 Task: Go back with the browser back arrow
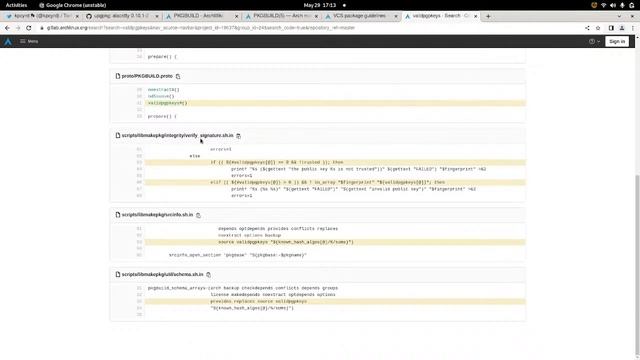pos(7,28)
